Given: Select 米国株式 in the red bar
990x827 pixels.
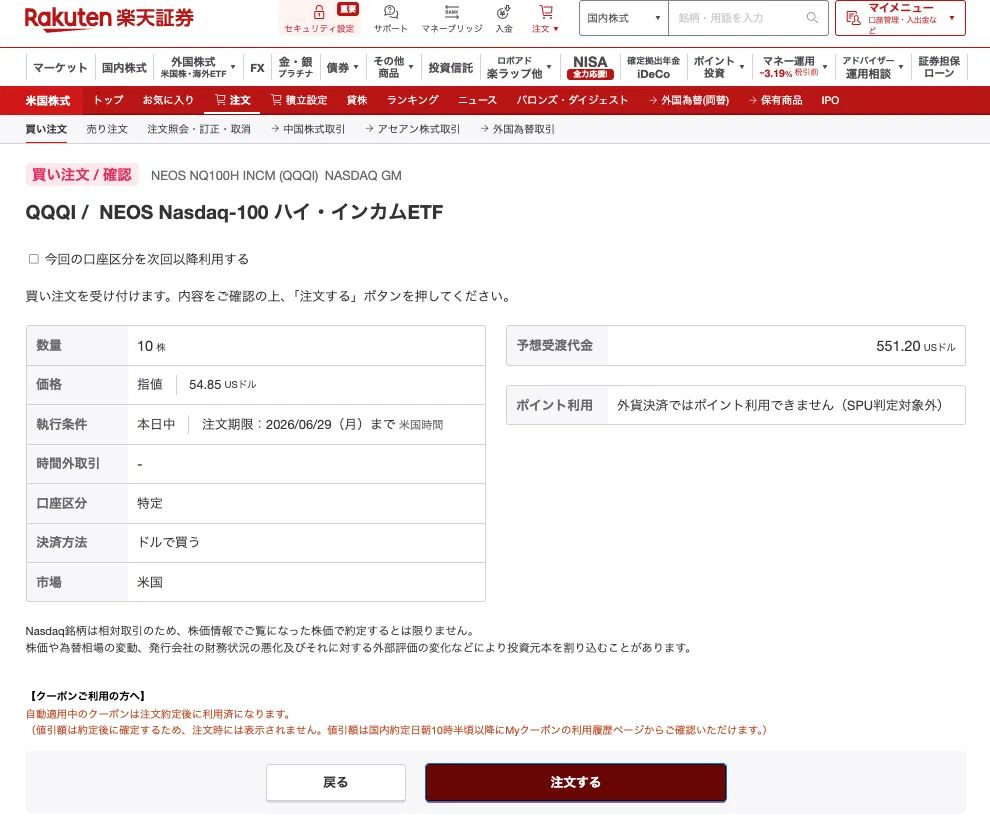Looking at the screenshot, I should pos(48,100).
